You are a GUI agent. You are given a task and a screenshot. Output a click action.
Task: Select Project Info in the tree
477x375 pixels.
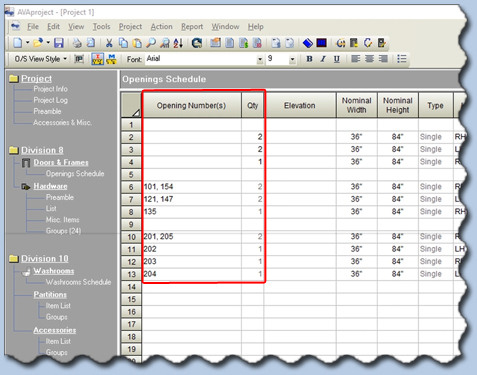click(x=51, y=89)
